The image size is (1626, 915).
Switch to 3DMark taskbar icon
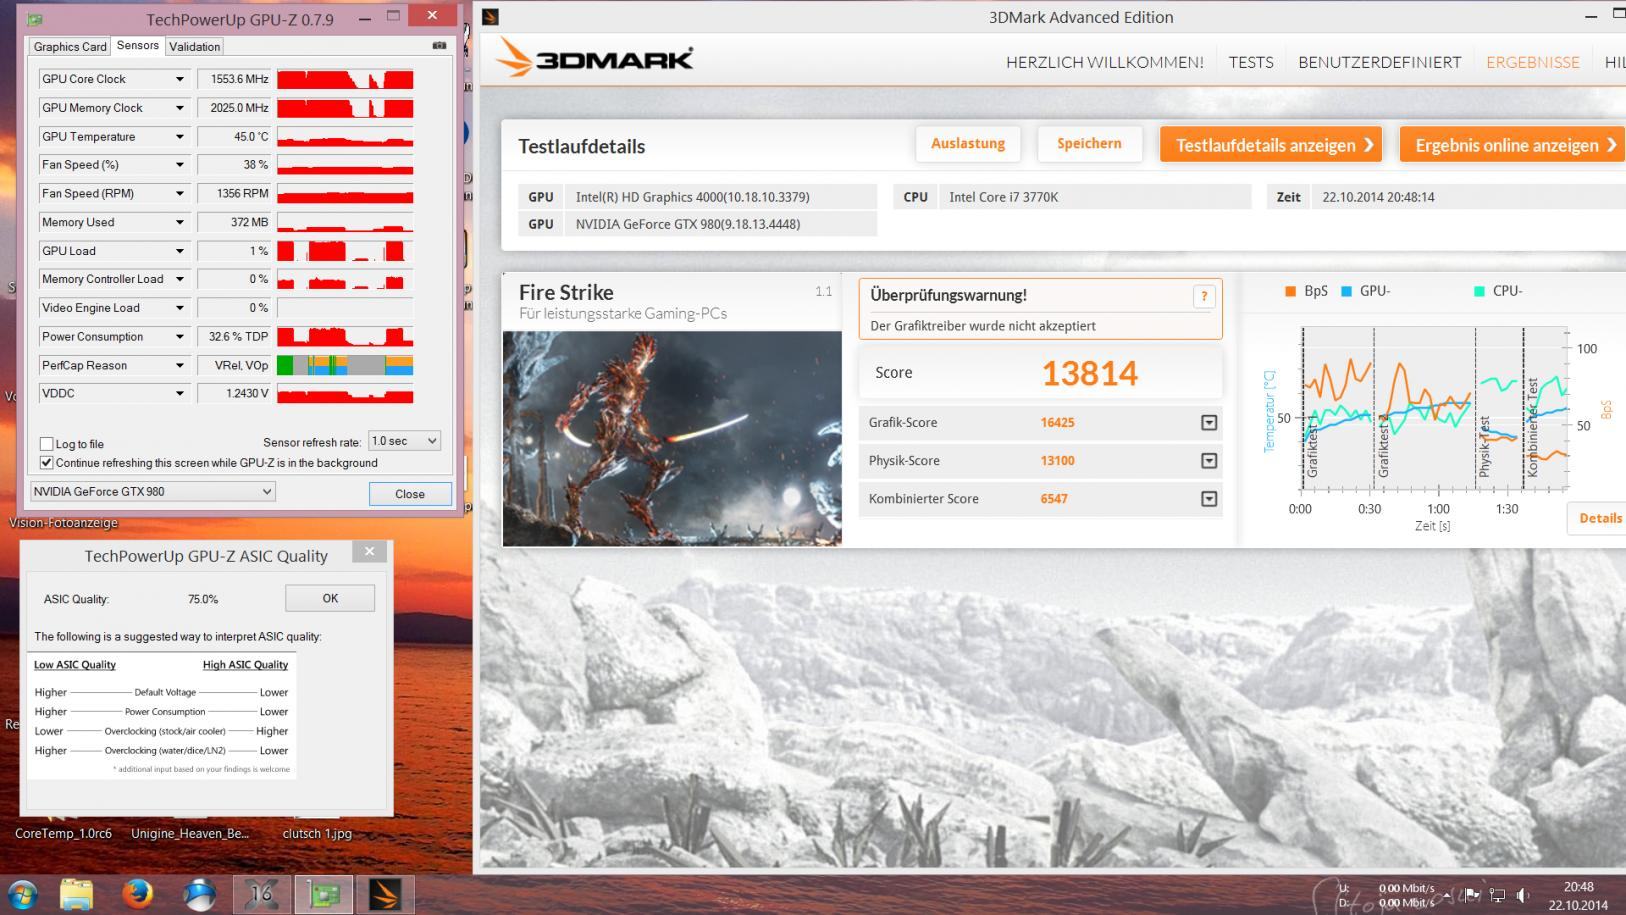pos(385,894)
